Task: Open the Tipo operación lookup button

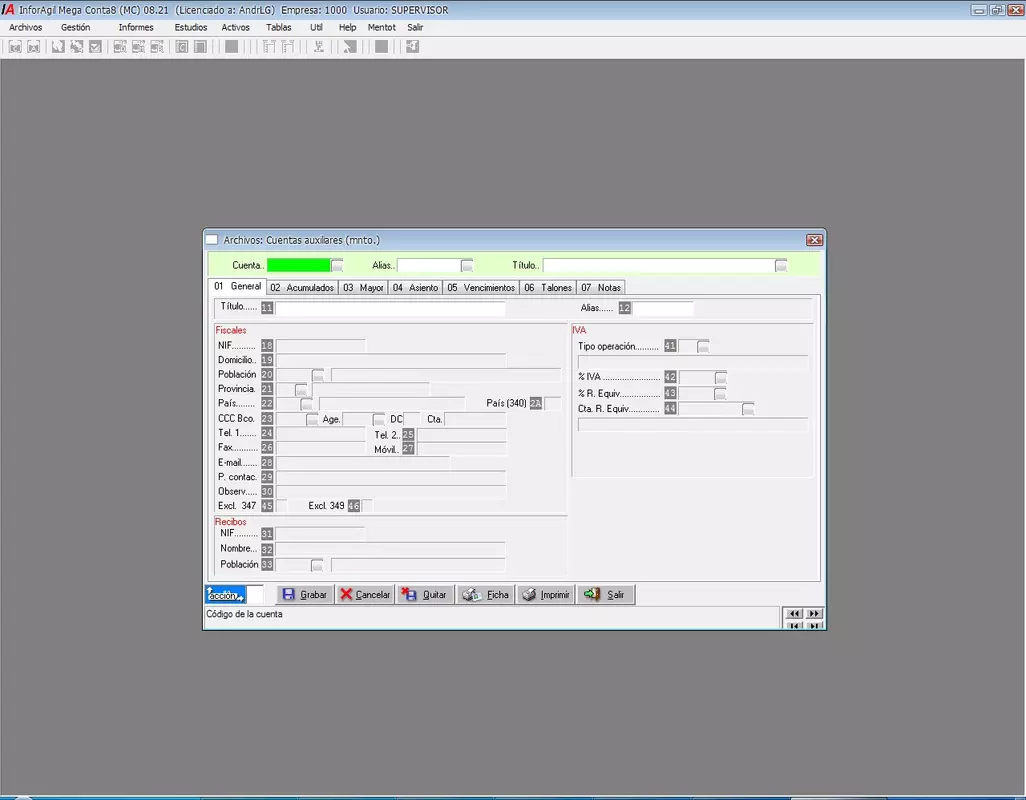Action: (x=703, y=347)
